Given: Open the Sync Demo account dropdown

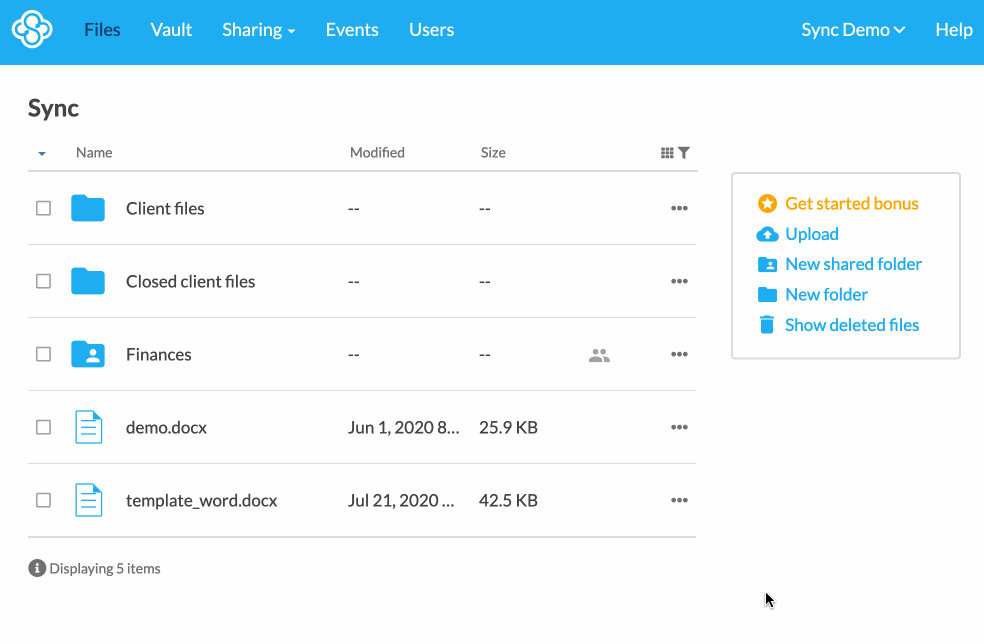Looking at the screenshot, I should [852, 30].
